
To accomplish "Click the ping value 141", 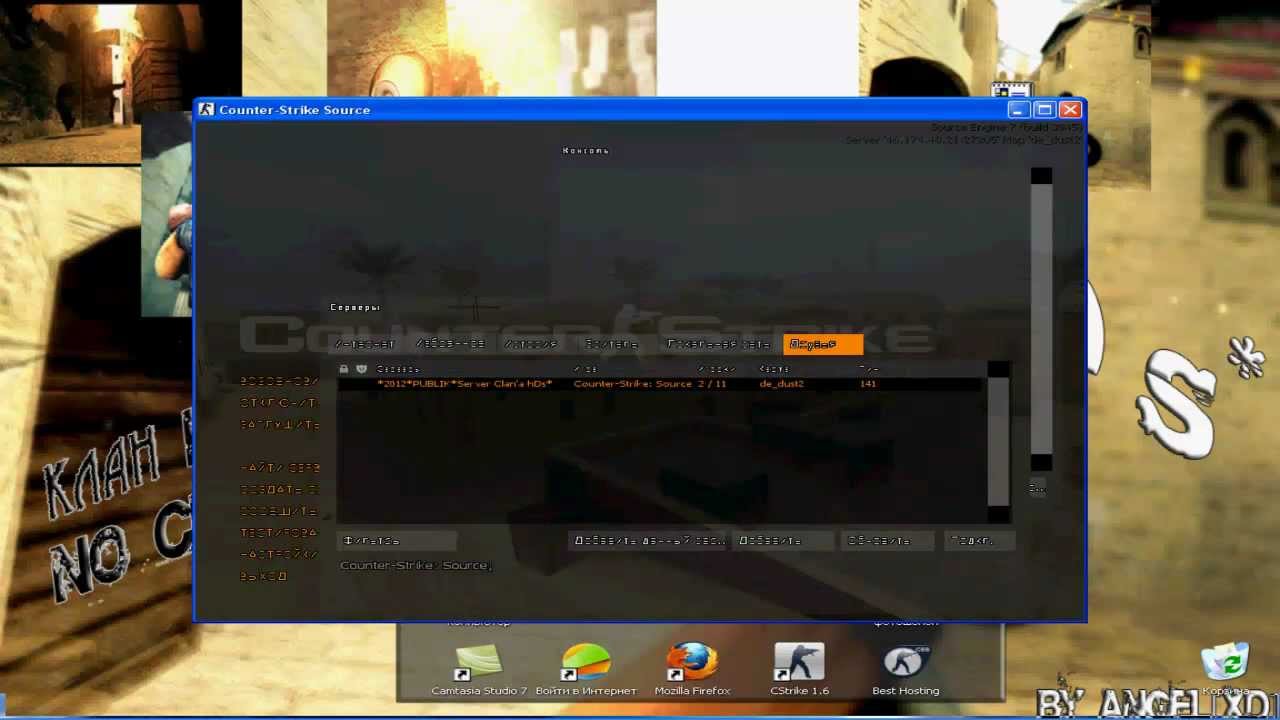I will click(x=867, y=384).
